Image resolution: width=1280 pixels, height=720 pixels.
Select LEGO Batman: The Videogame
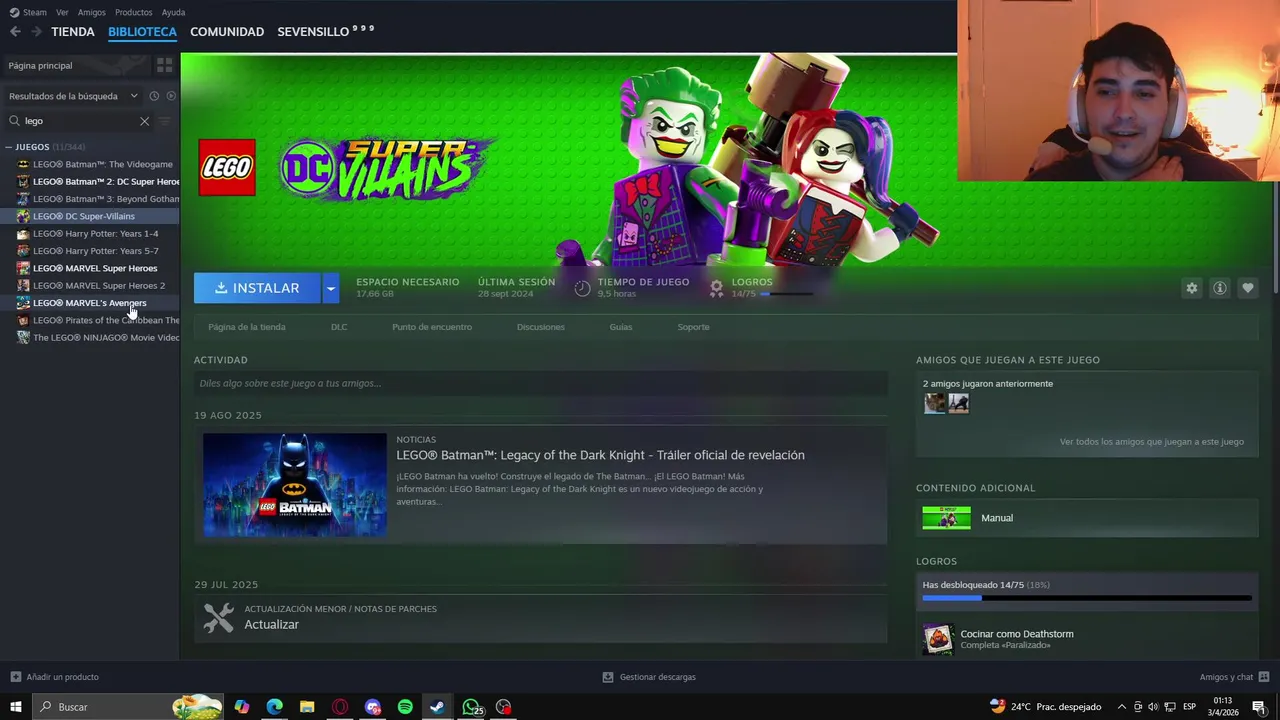102,164
